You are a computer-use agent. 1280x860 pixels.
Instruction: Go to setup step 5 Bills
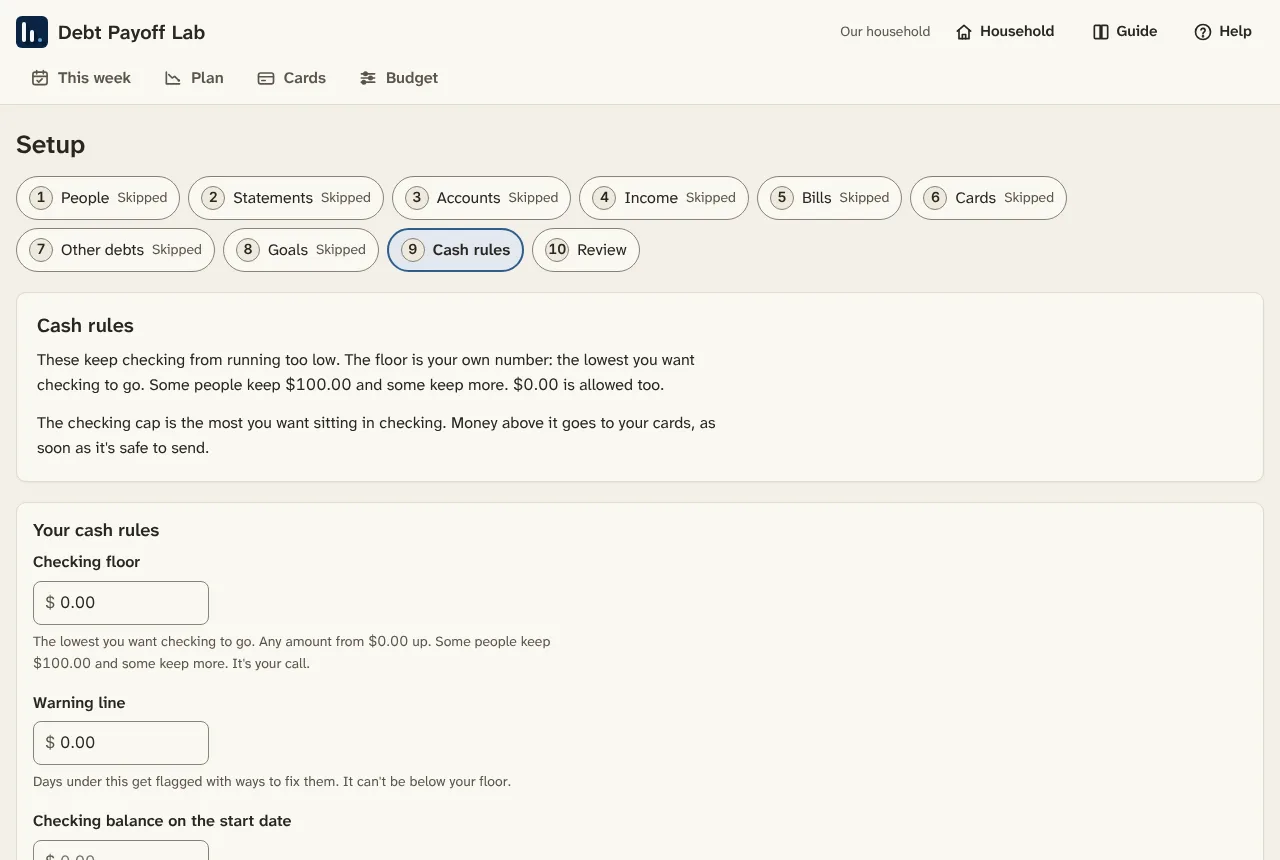pyautogui.click(x=829, y=198)
